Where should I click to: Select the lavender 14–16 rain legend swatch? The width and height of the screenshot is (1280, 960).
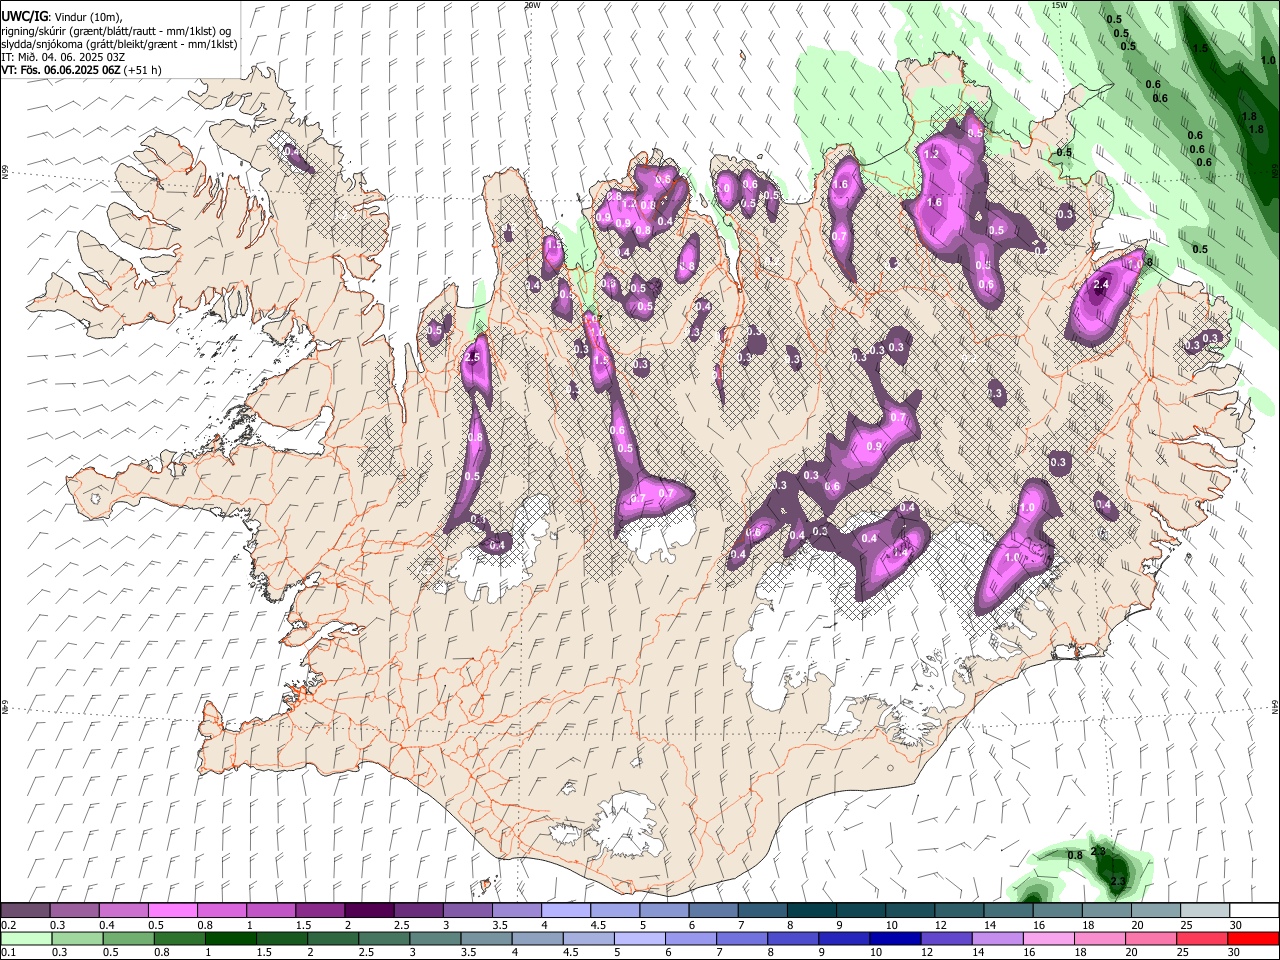pos(996,938)
